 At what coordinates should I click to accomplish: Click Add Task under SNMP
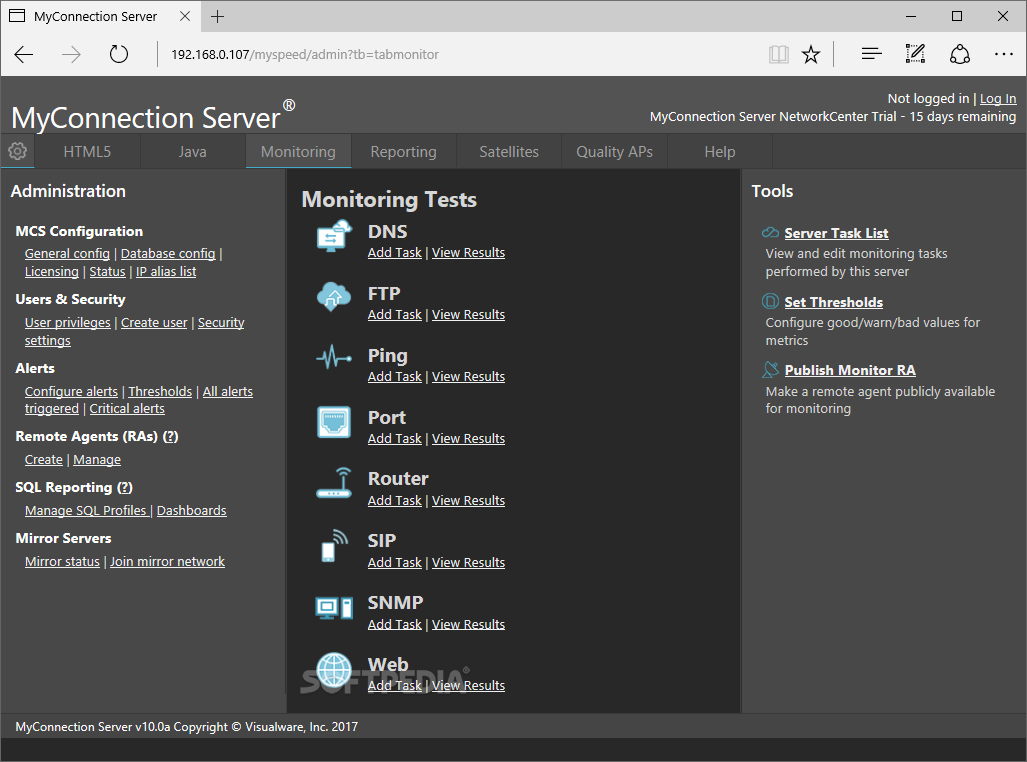pyautogui.click(x=395, y=624)
